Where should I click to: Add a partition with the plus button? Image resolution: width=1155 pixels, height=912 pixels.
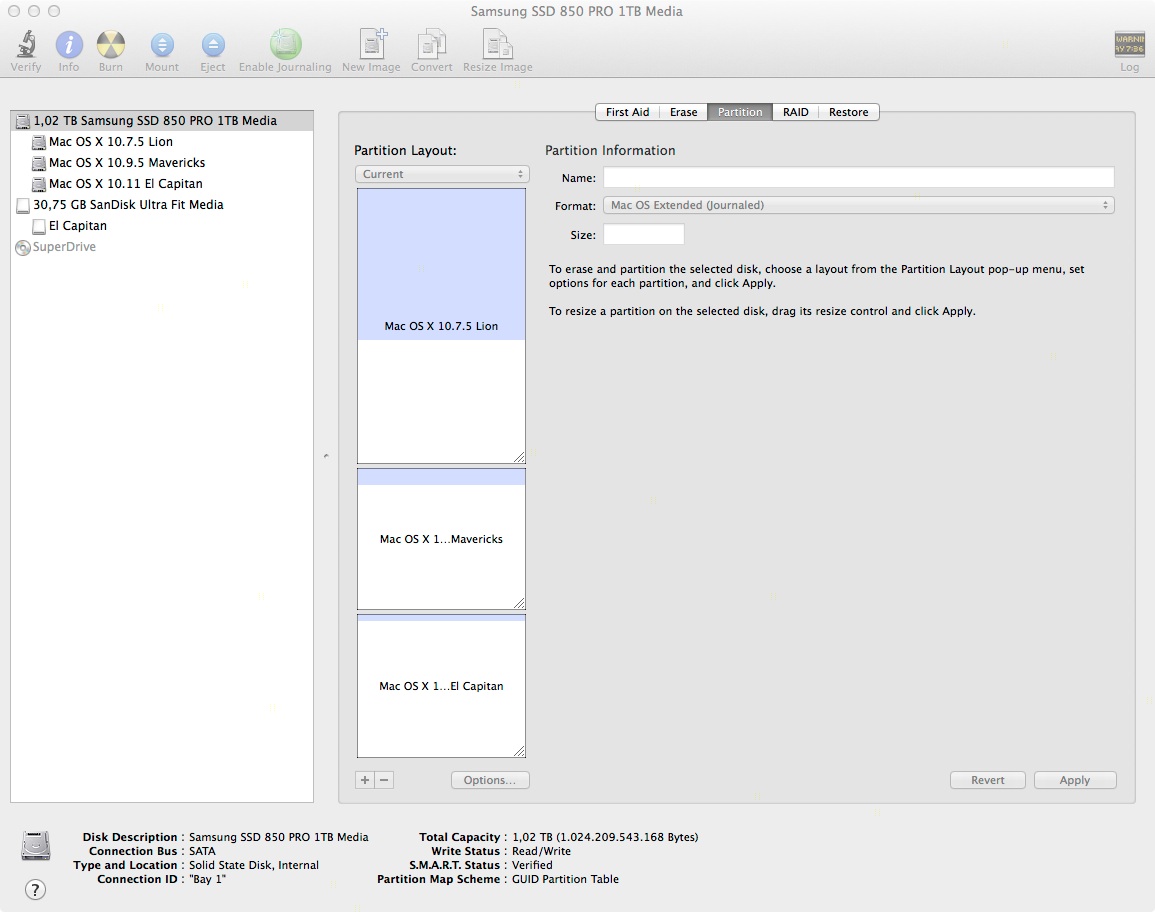pos(365,780)
